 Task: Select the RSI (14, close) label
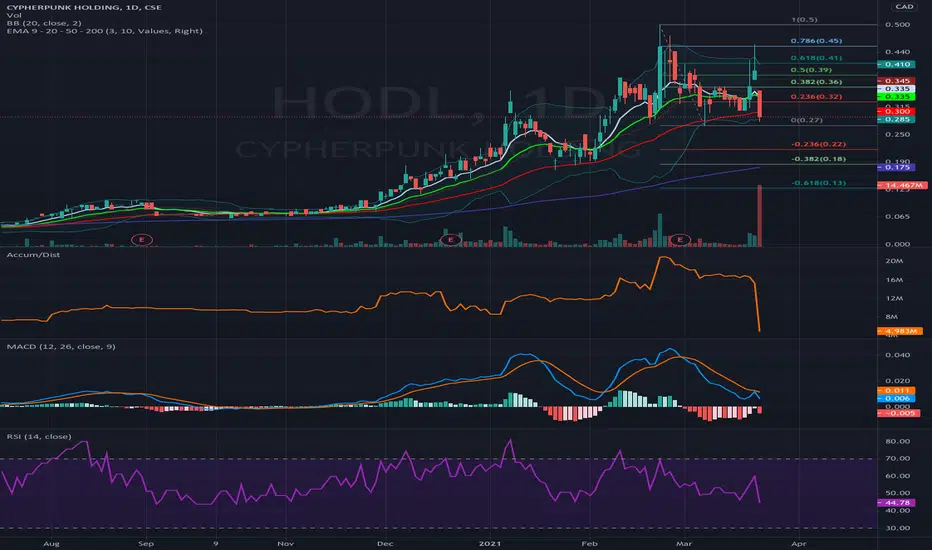pyautogui.click(x=39, y=436)
